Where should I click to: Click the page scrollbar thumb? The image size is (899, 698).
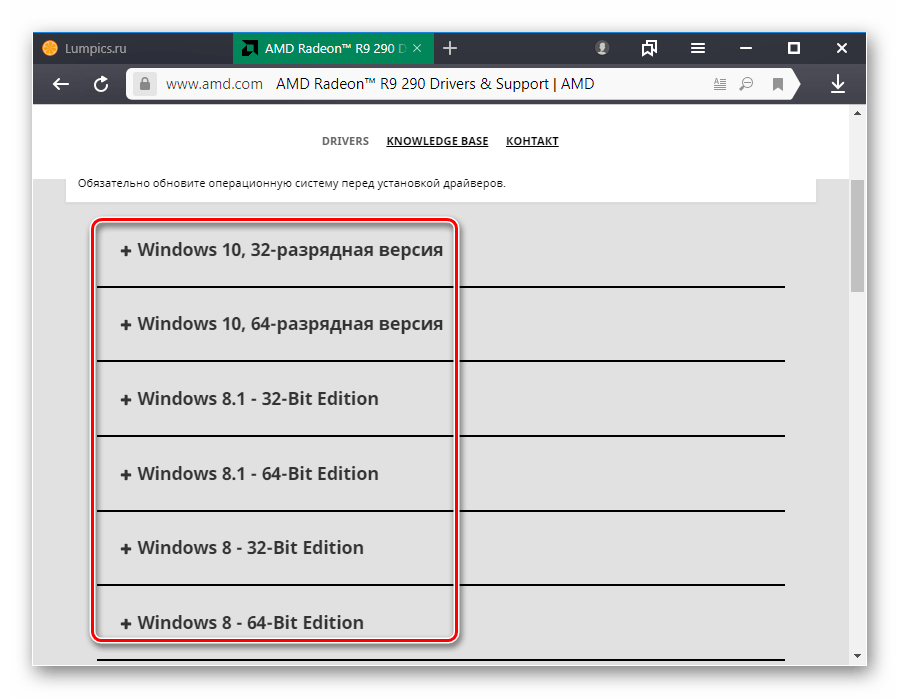(x=857, y=236)
